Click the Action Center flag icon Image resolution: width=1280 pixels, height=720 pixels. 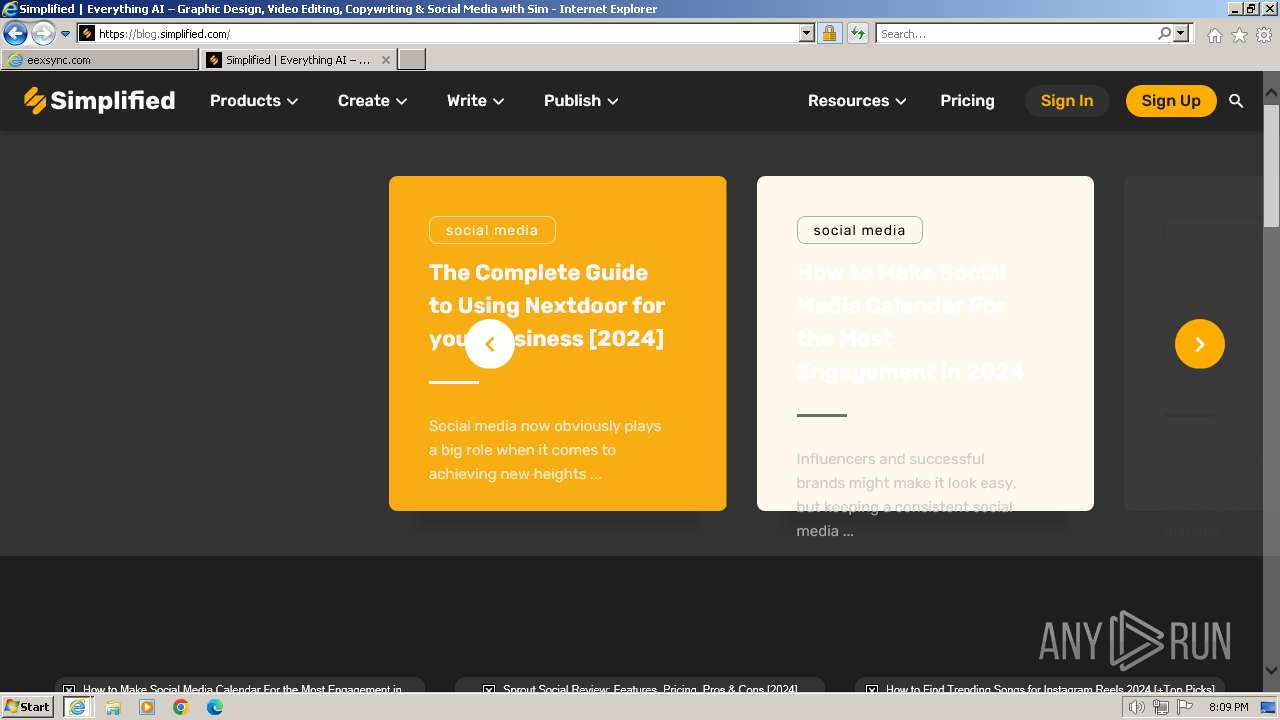pos(1185,707)
